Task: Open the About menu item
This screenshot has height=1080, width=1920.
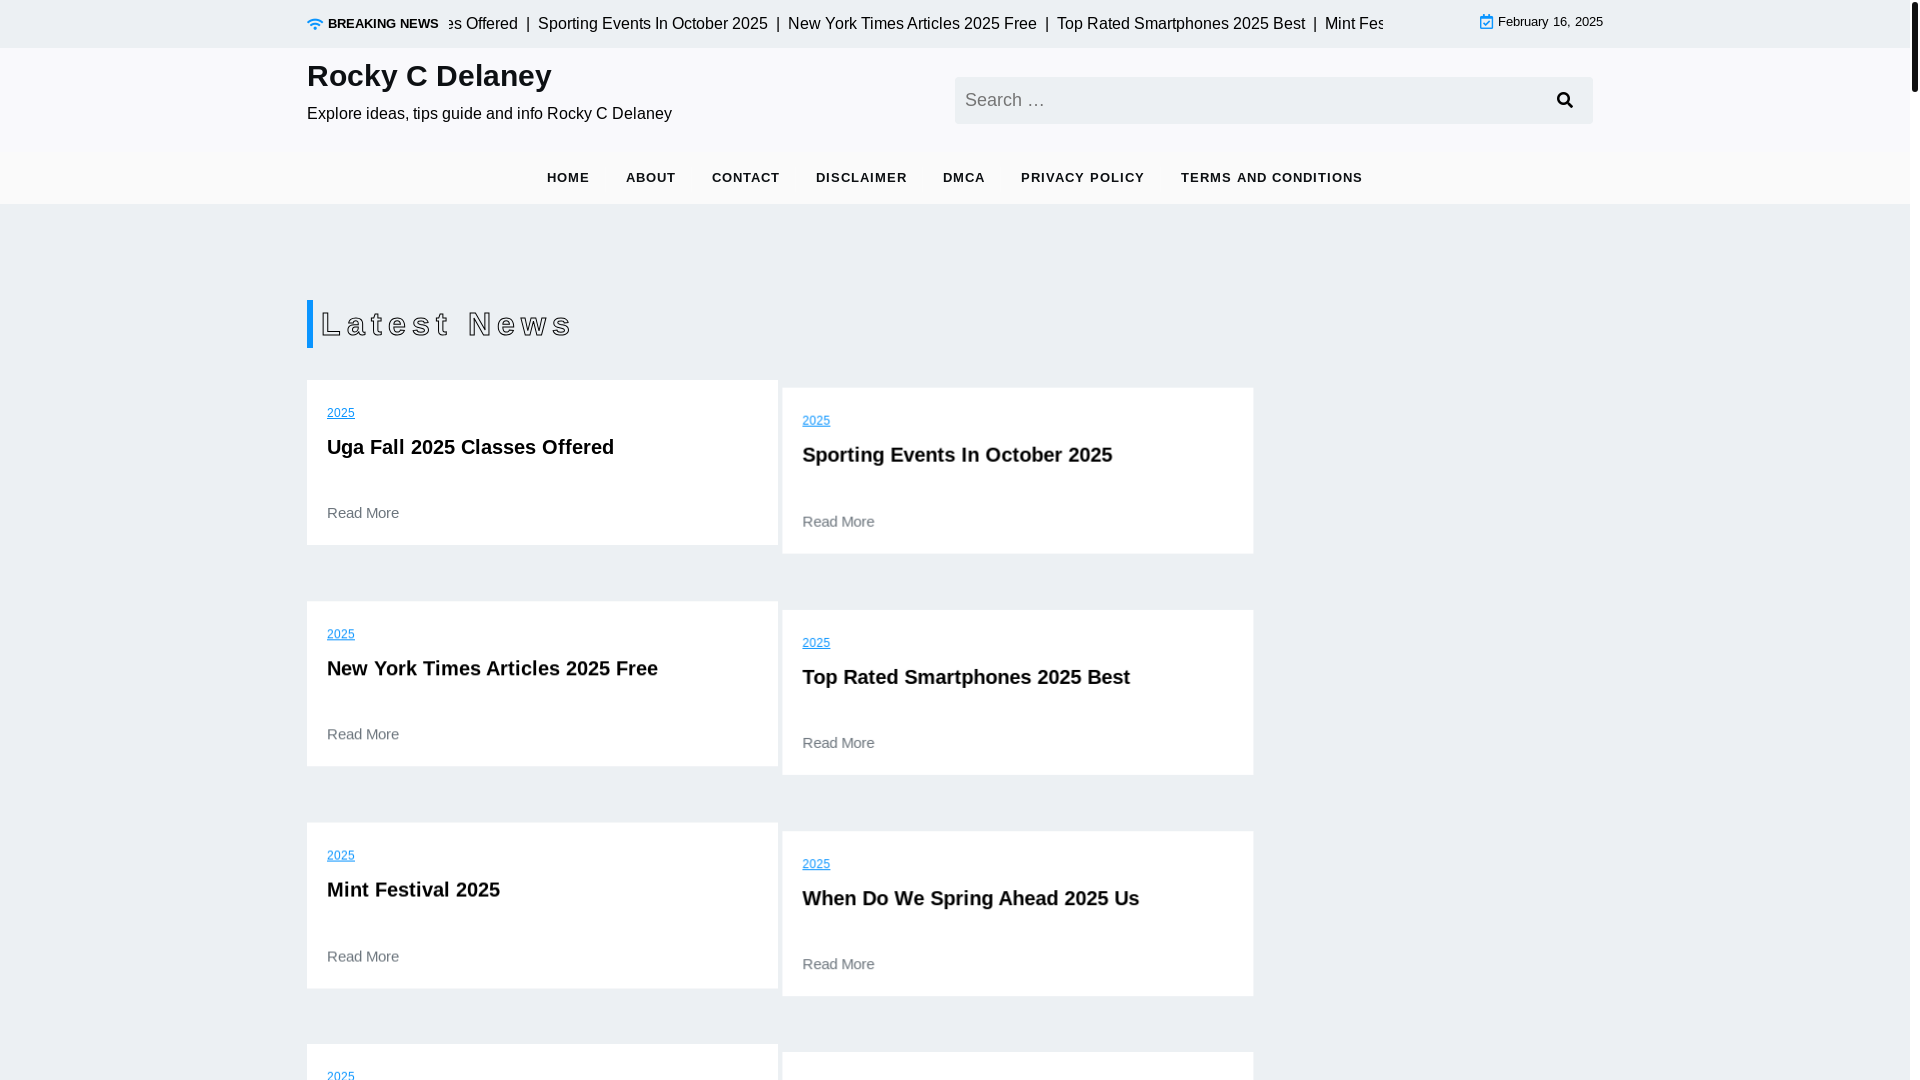Action: (651, 178)
